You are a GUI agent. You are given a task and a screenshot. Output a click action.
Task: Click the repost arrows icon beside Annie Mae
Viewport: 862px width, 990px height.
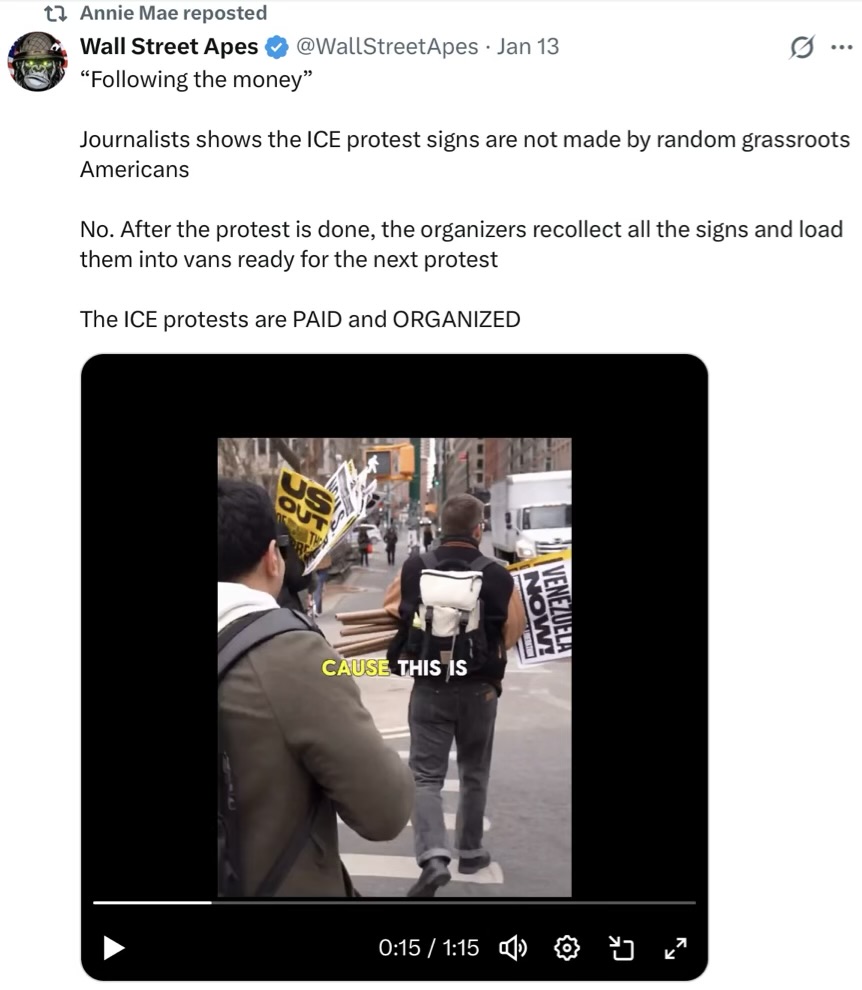56,13
